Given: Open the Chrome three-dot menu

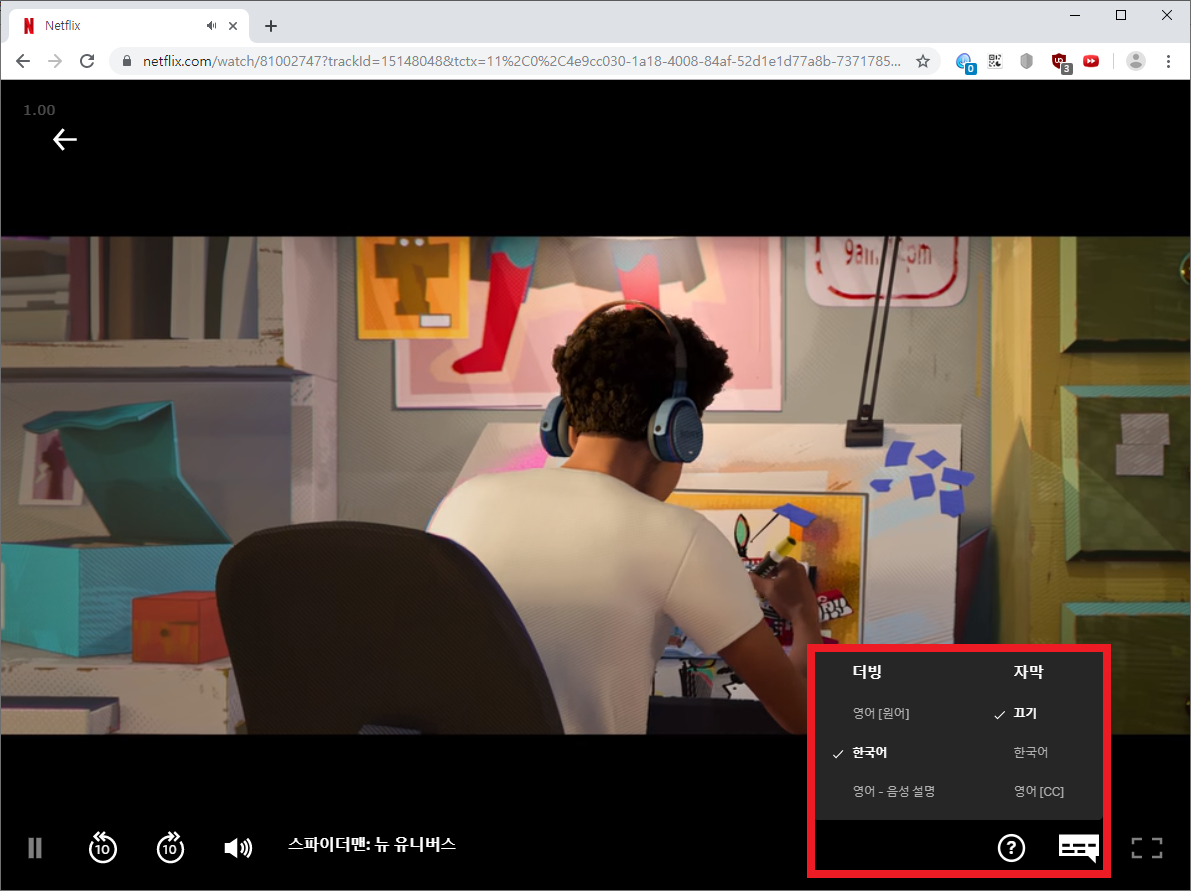Looking at the screenshot, I should click(x=1168, y=61).
